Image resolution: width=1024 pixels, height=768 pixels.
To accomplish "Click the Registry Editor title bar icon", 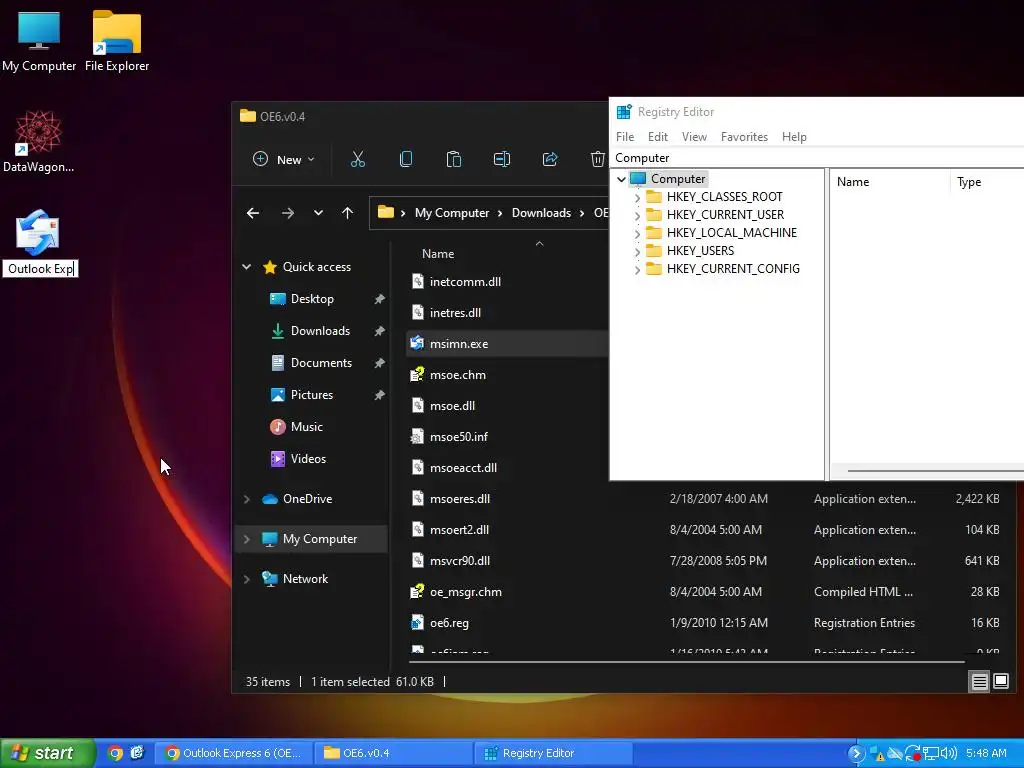I will click(x=624, y=112).
